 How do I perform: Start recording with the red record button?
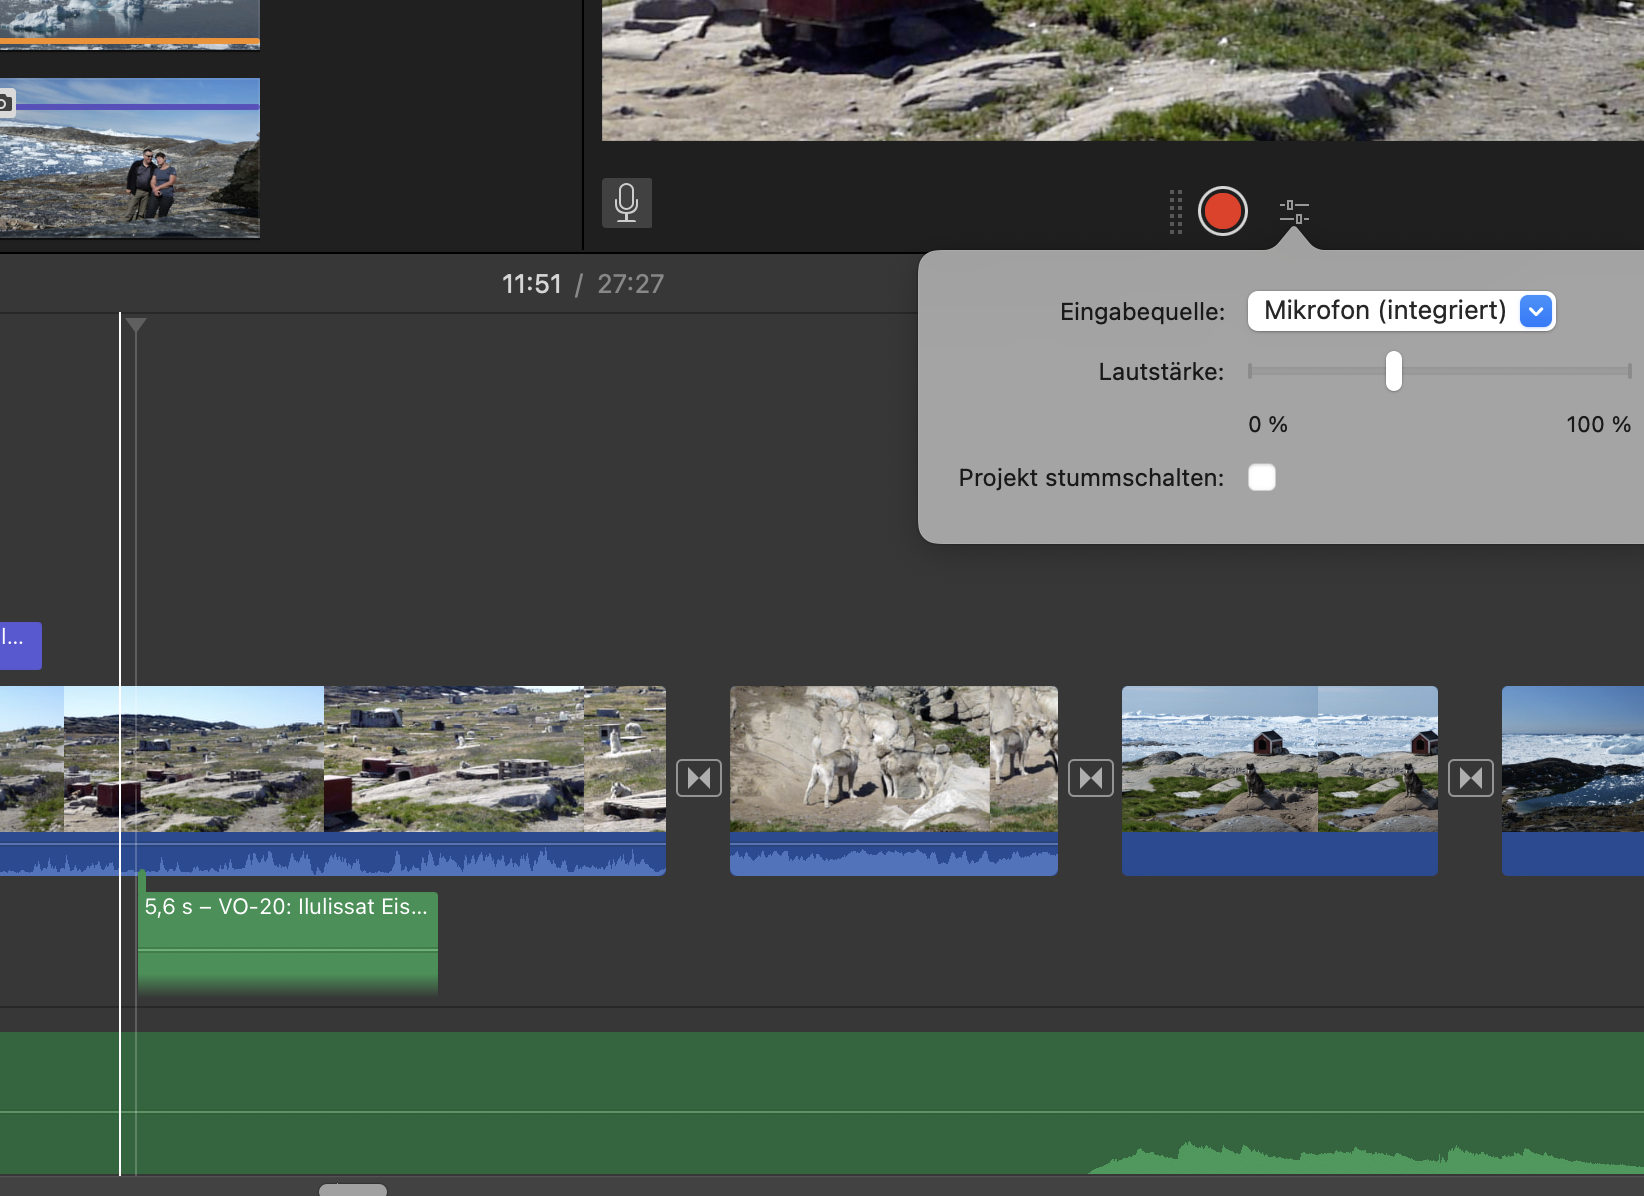(1222, 211)
